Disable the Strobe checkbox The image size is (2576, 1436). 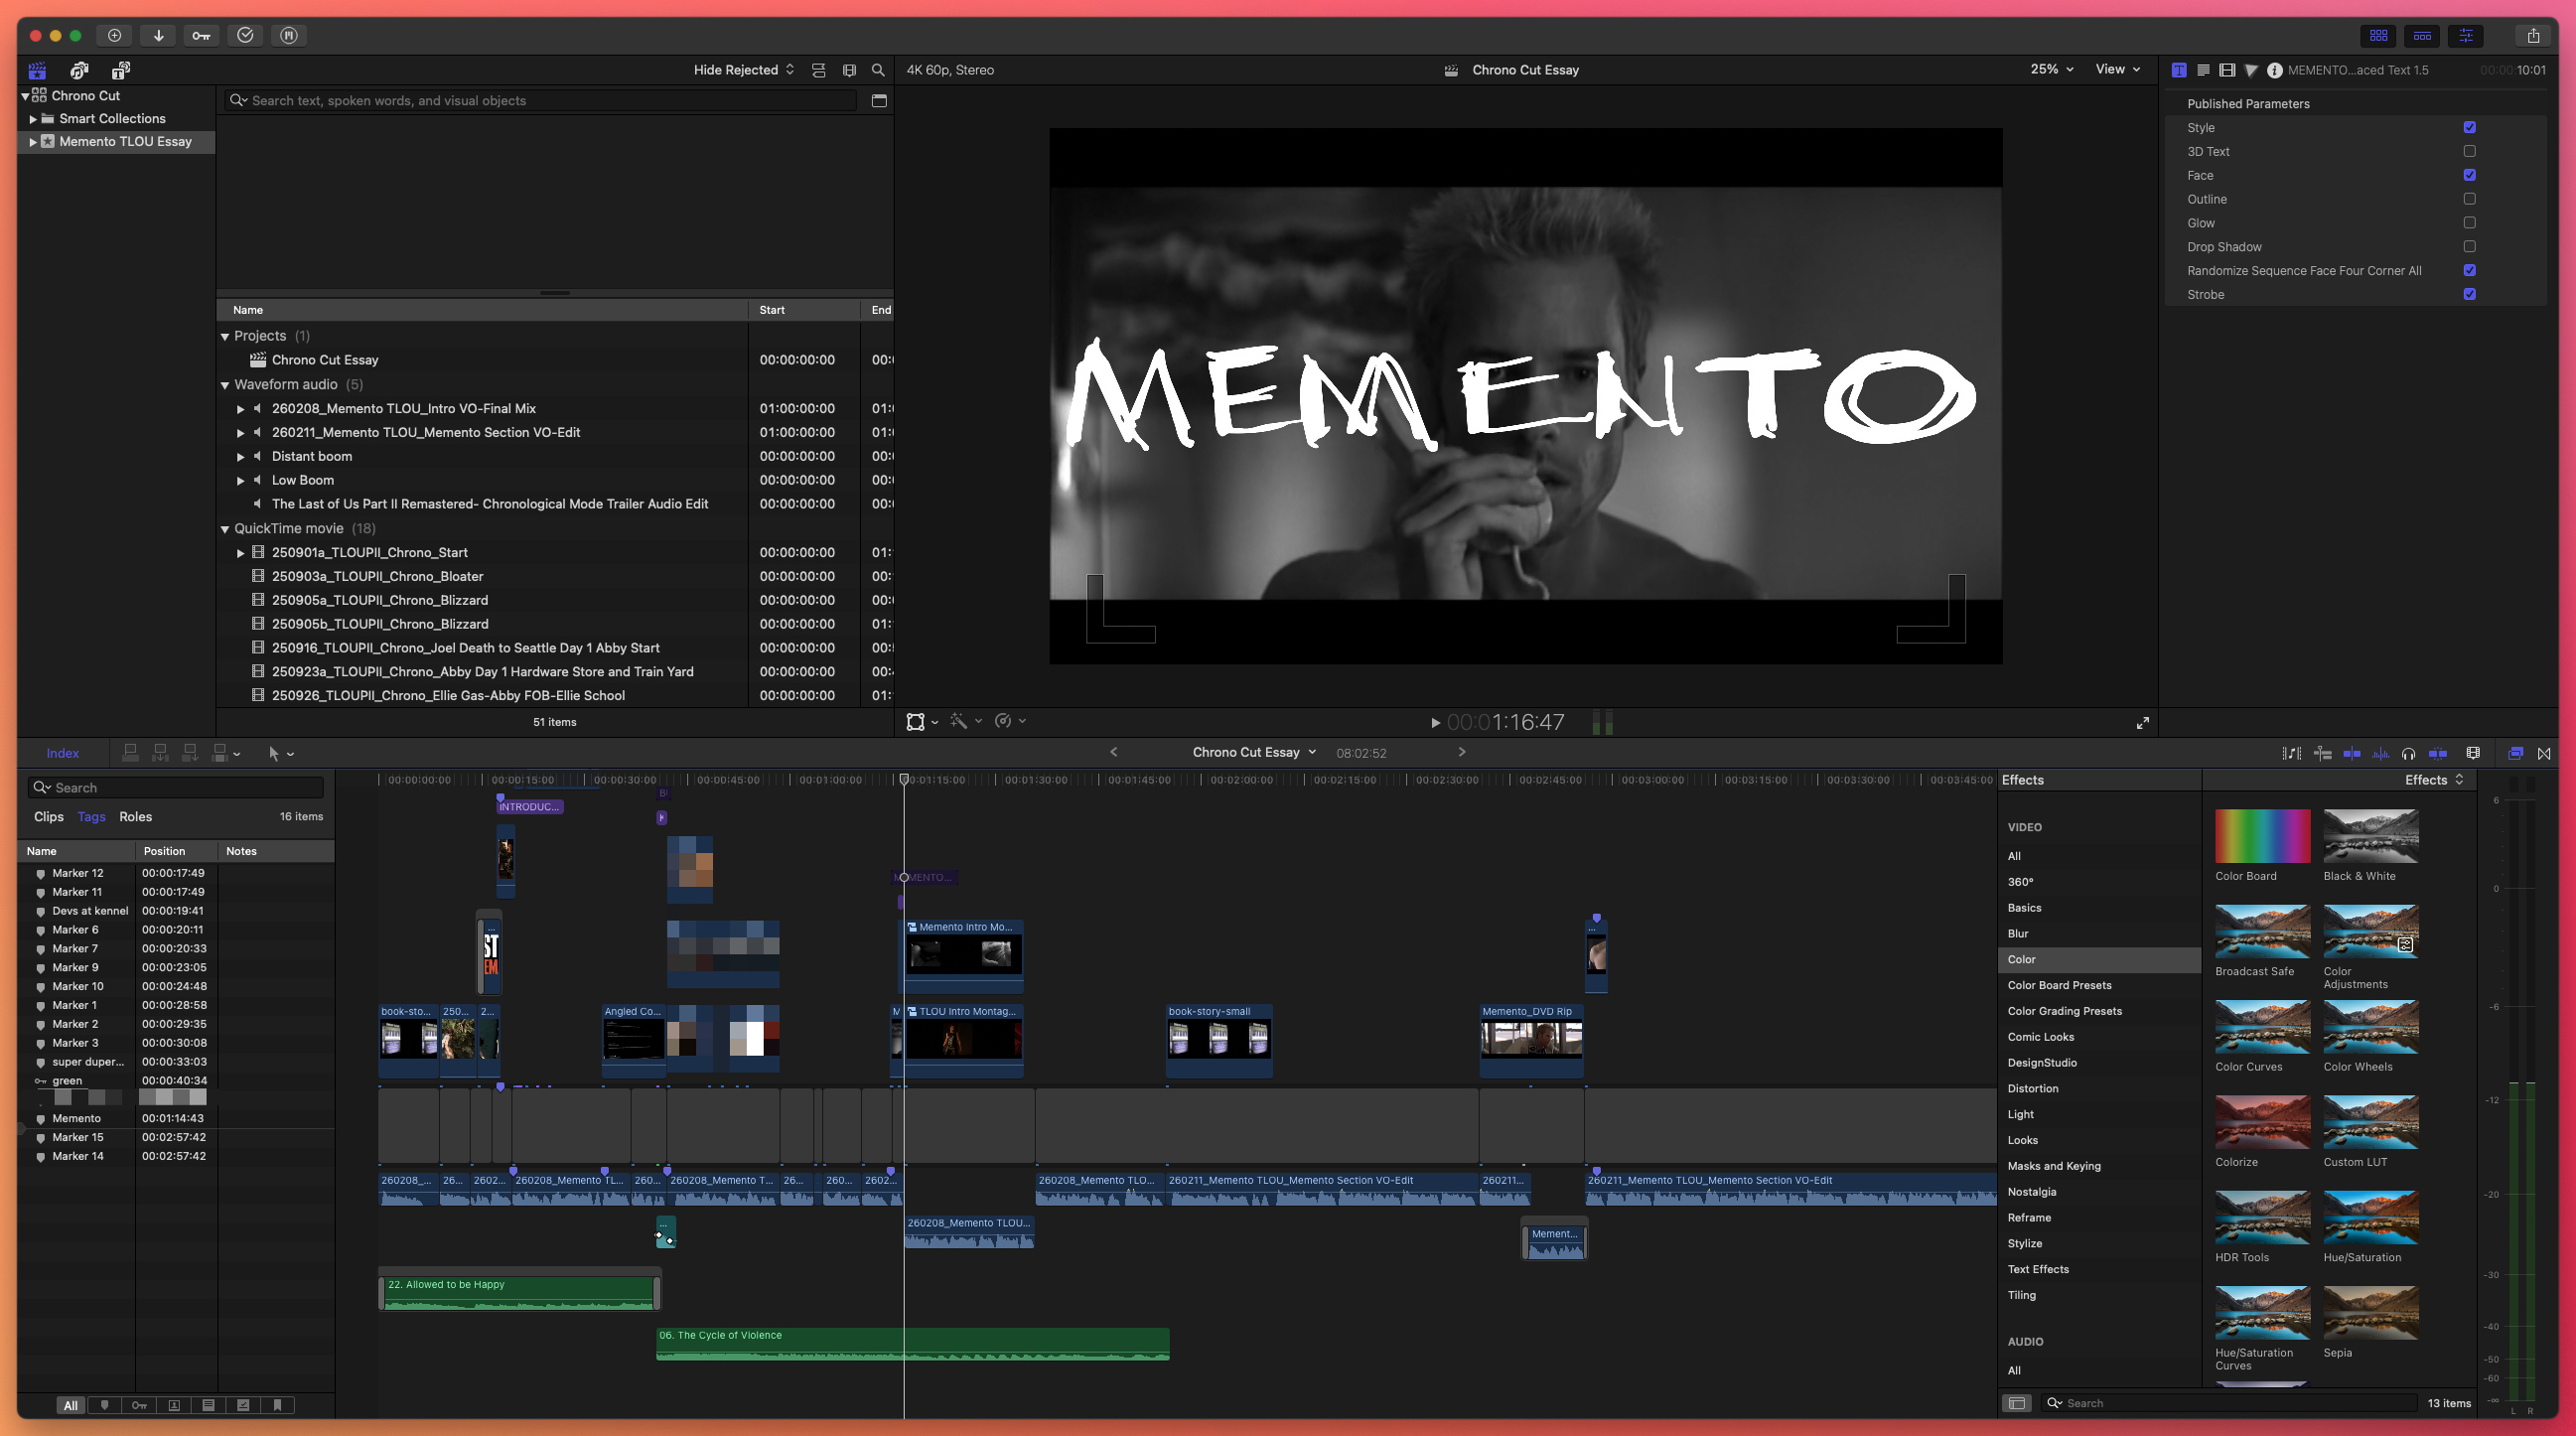(2469, 294)
